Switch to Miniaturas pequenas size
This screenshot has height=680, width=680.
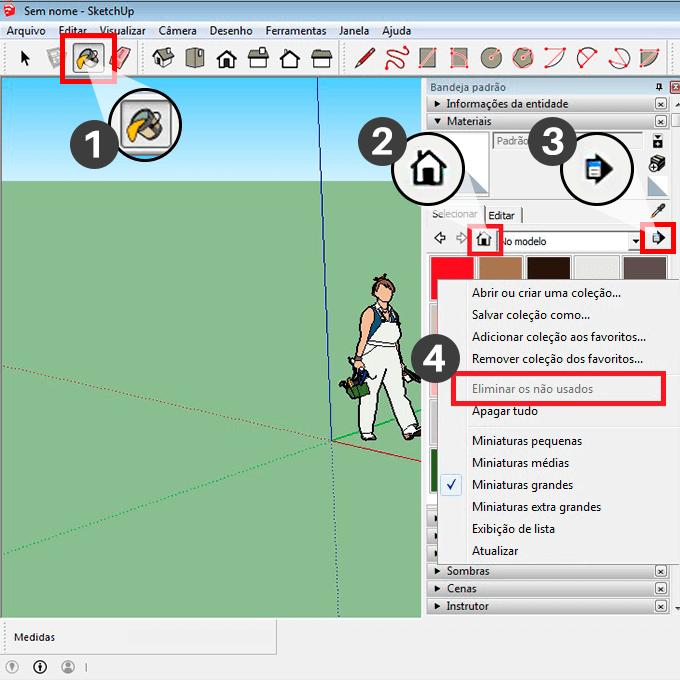526,441
